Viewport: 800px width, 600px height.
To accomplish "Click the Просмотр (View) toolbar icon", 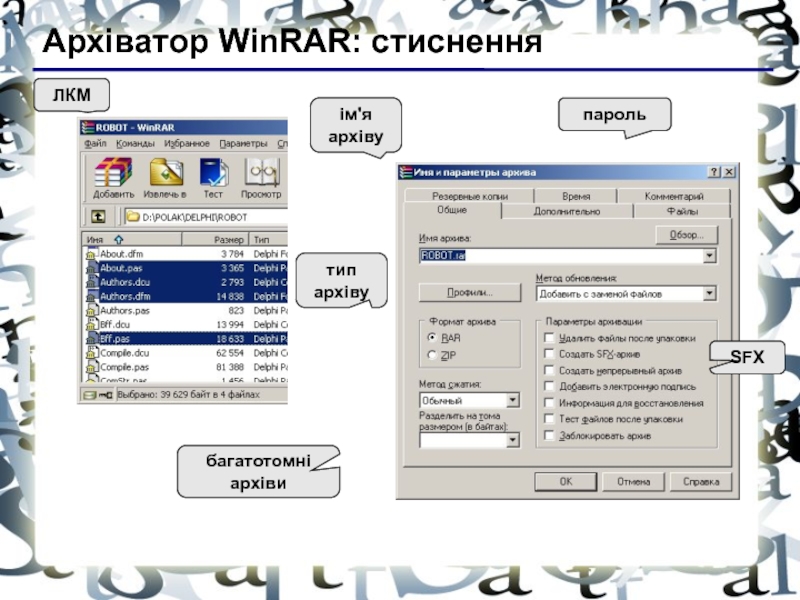I will point(261,172).
